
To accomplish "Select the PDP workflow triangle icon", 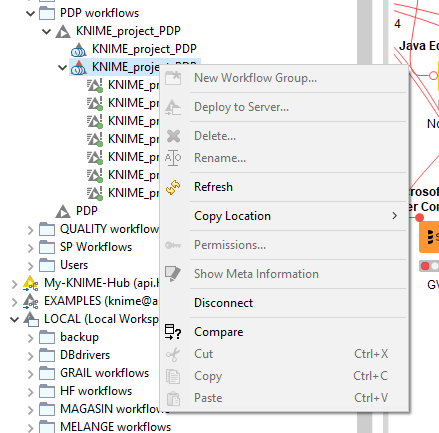I will (x=63, y=211).
